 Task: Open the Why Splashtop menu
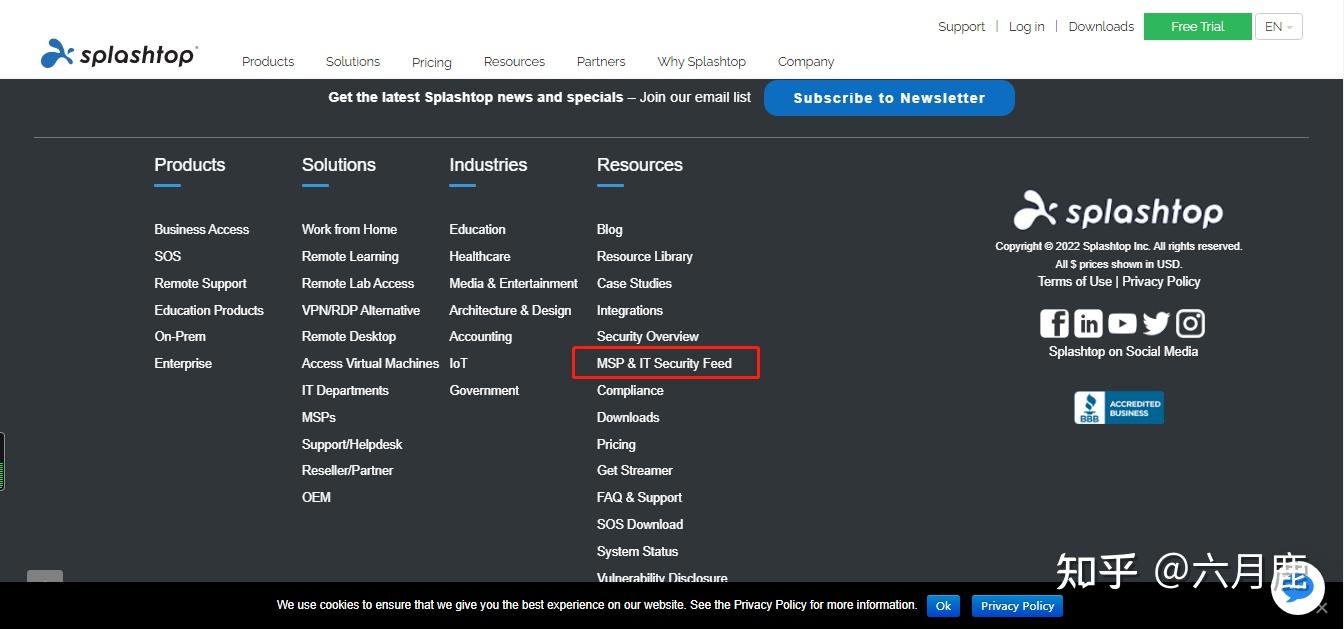tap(701, 61)
